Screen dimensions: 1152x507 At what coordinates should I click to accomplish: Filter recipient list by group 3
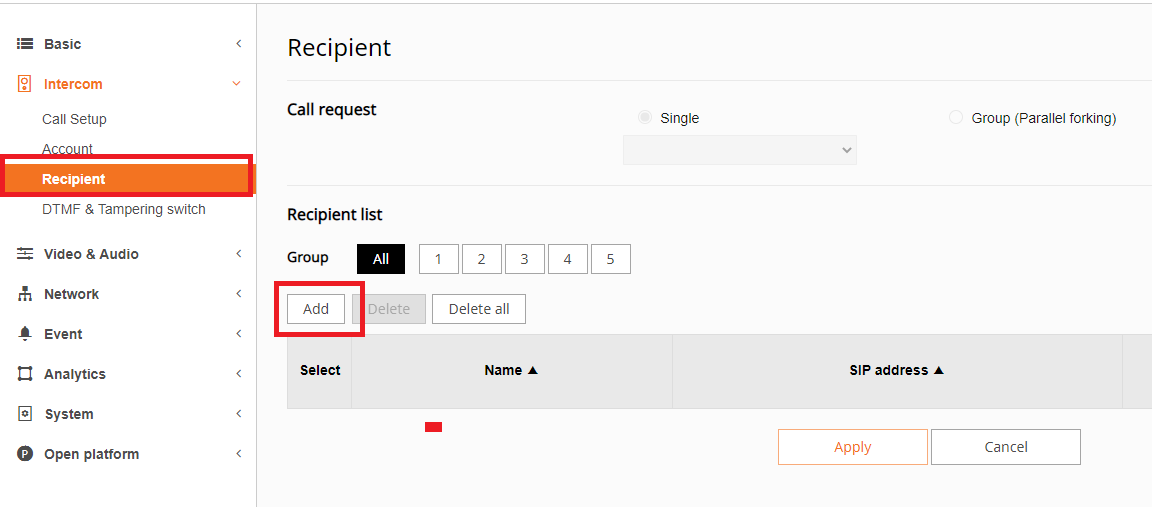[x=524, y=259]
